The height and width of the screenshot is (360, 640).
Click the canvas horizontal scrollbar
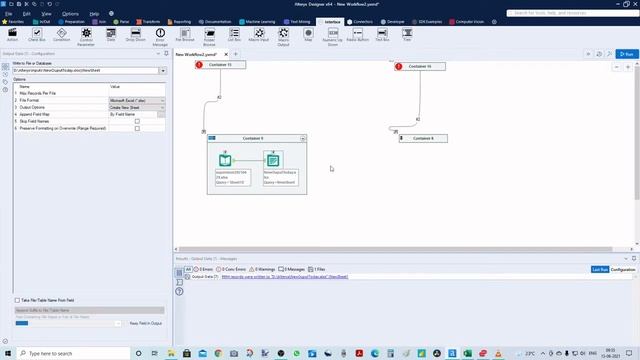click(x=396, y=249)
